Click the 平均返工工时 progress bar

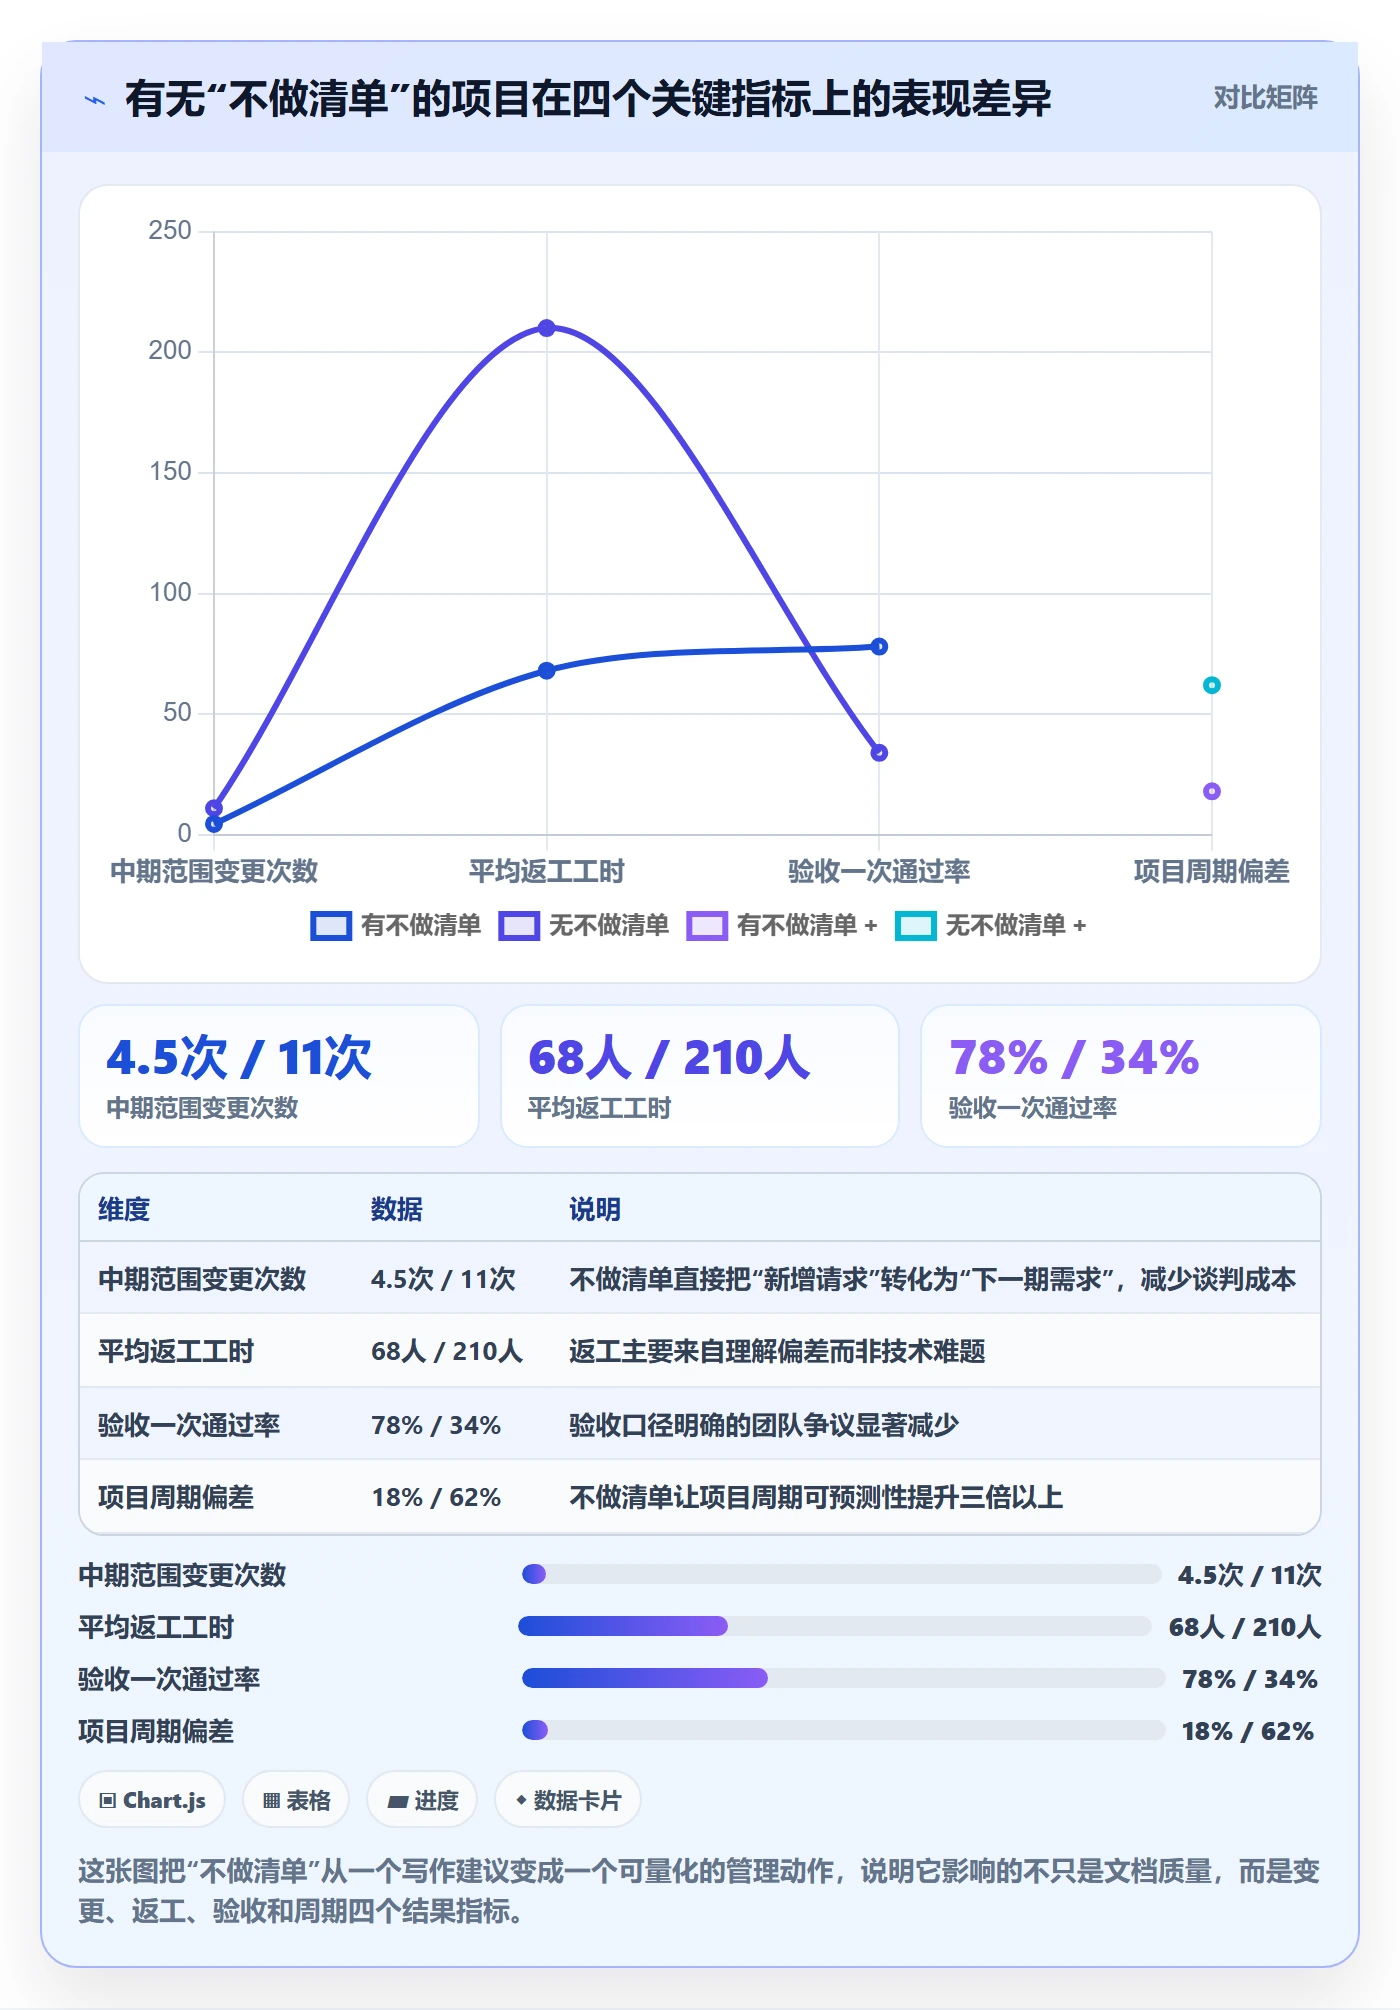tap(835, 1626)
